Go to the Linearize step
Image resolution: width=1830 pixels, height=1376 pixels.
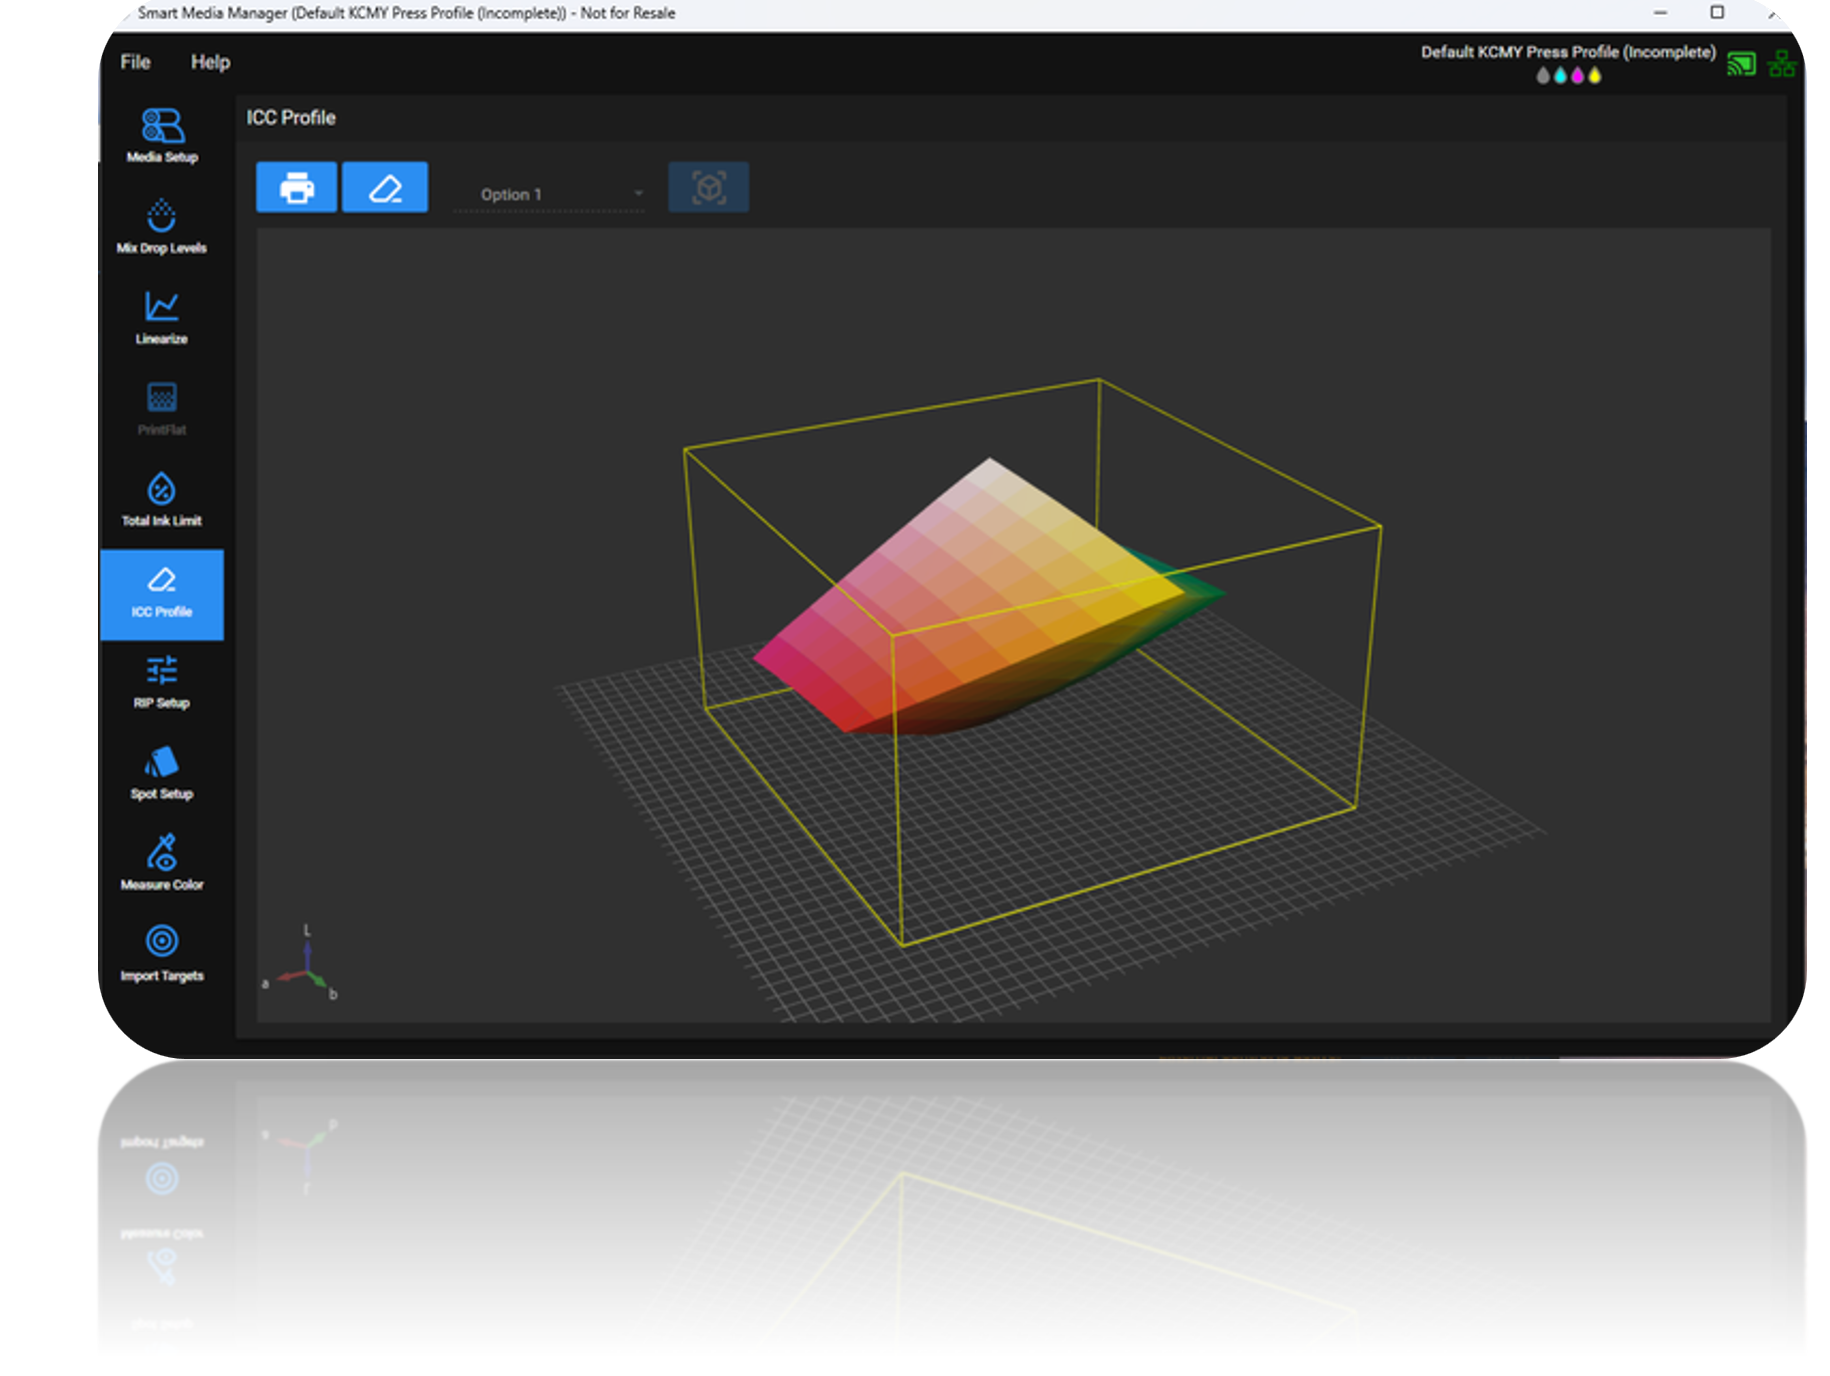[162, 318]
